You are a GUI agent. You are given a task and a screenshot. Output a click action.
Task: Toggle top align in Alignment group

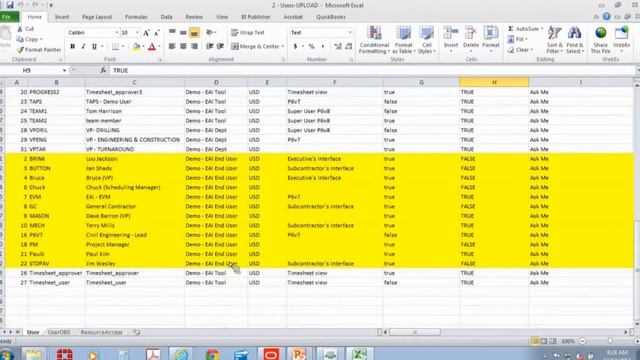click(x=172, y=33)
